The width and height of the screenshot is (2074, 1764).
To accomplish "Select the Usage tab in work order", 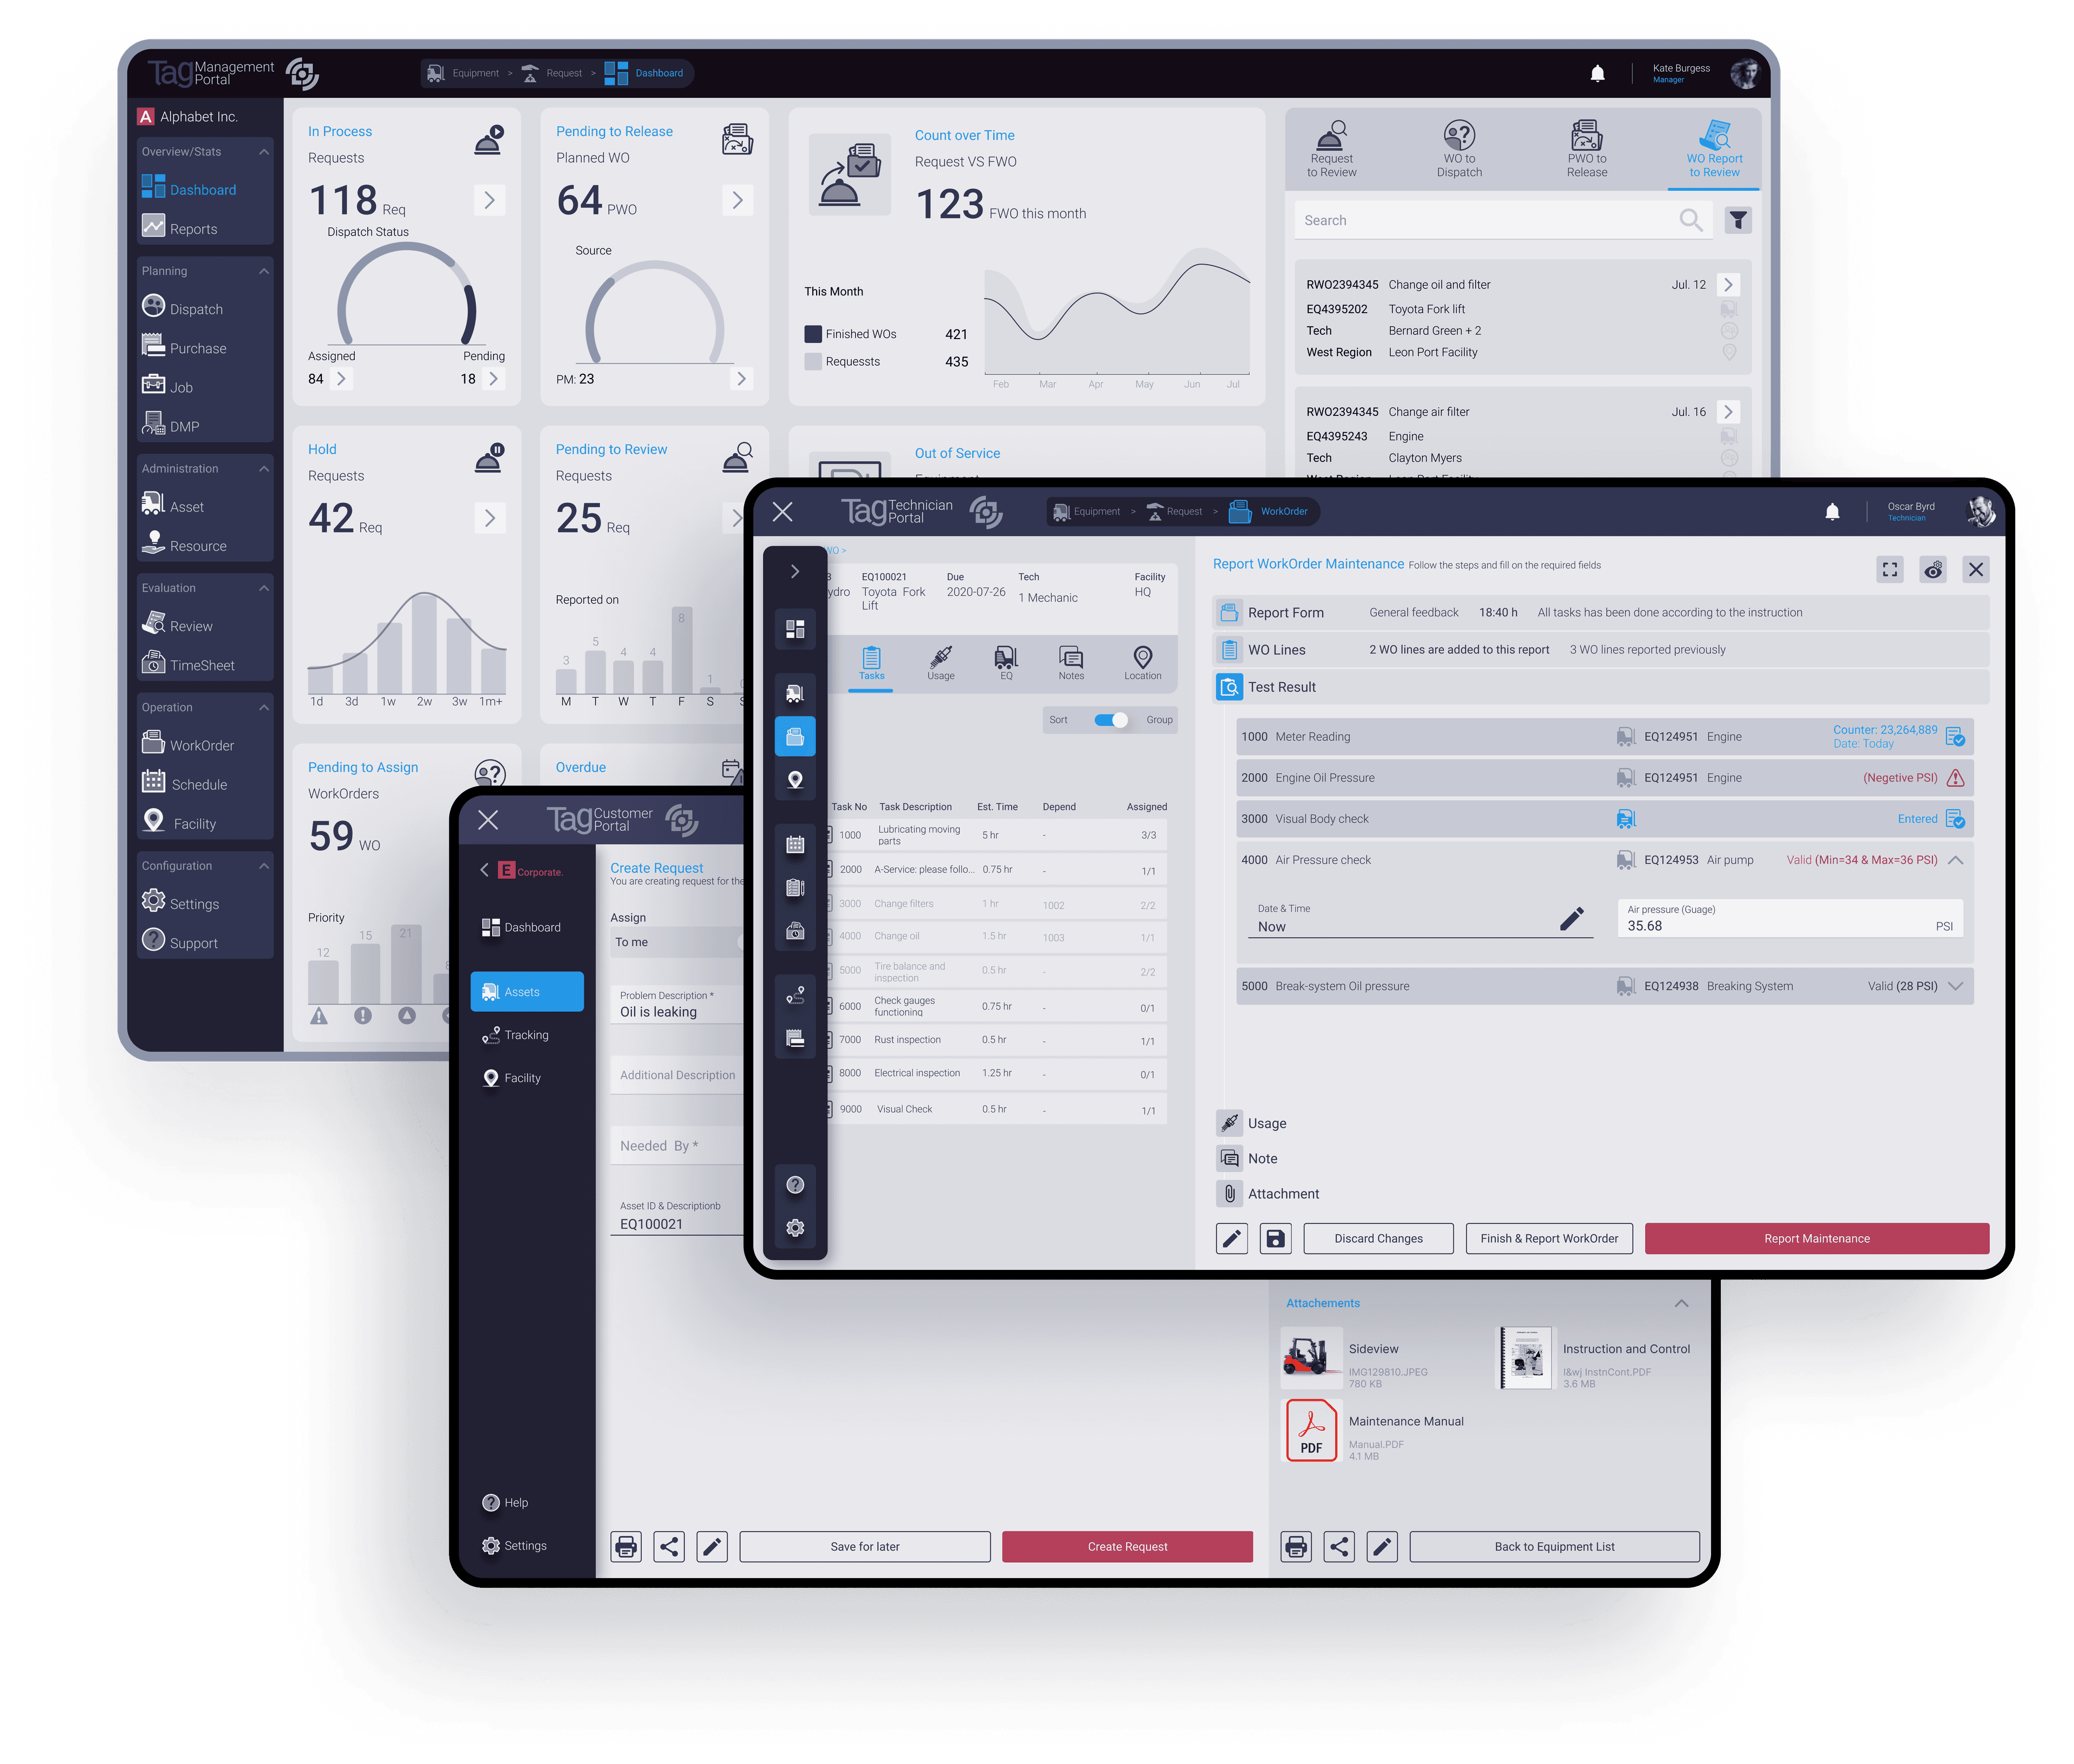I will coord(940,663).
